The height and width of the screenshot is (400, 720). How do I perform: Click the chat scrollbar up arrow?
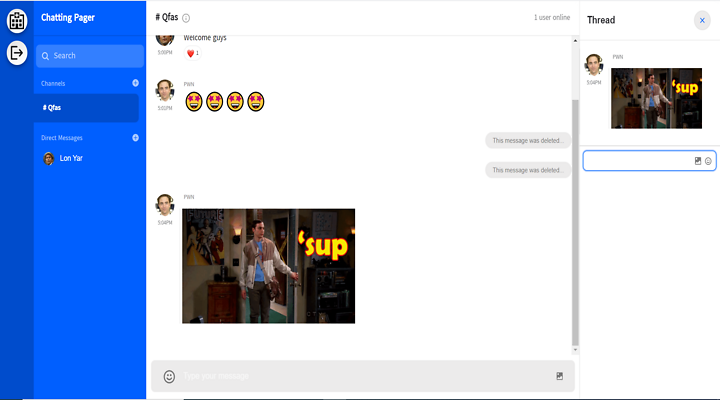pos(575,41)
